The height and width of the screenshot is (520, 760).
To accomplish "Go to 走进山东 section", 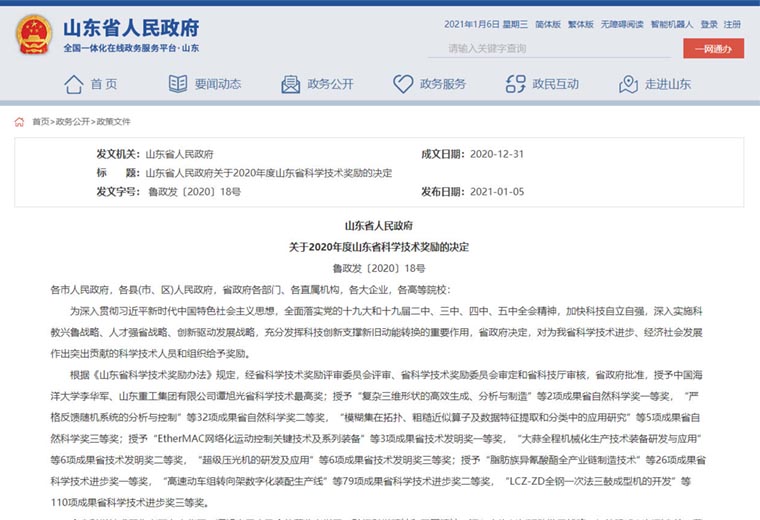I will tap(667, 84).
